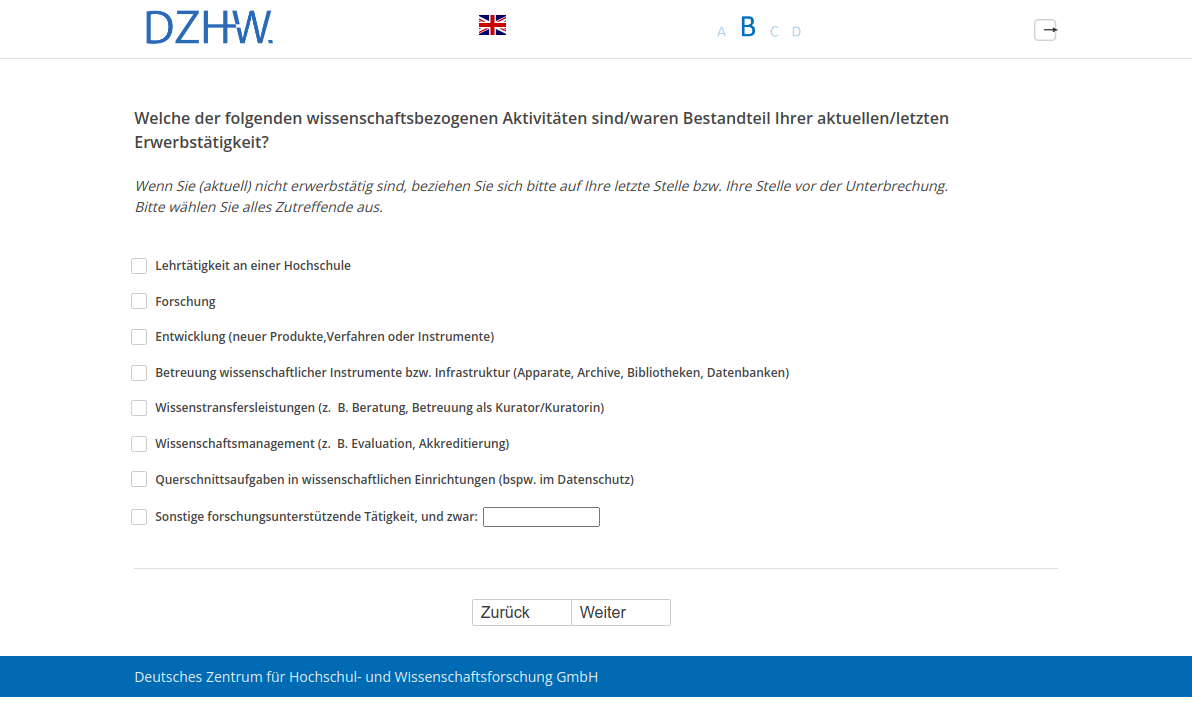Click the 'und zwar' text input field
The width and height of the screenshot is (1192, 706).
(x=541, y=517)
